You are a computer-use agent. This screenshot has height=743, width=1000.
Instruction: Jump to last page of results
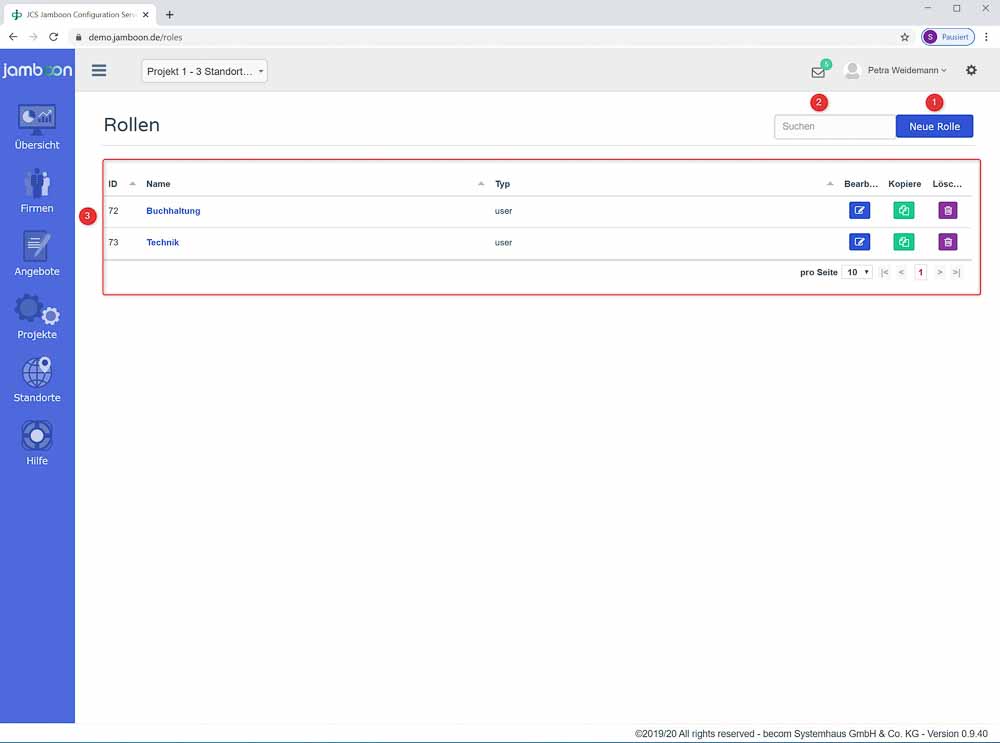(956, 272)
